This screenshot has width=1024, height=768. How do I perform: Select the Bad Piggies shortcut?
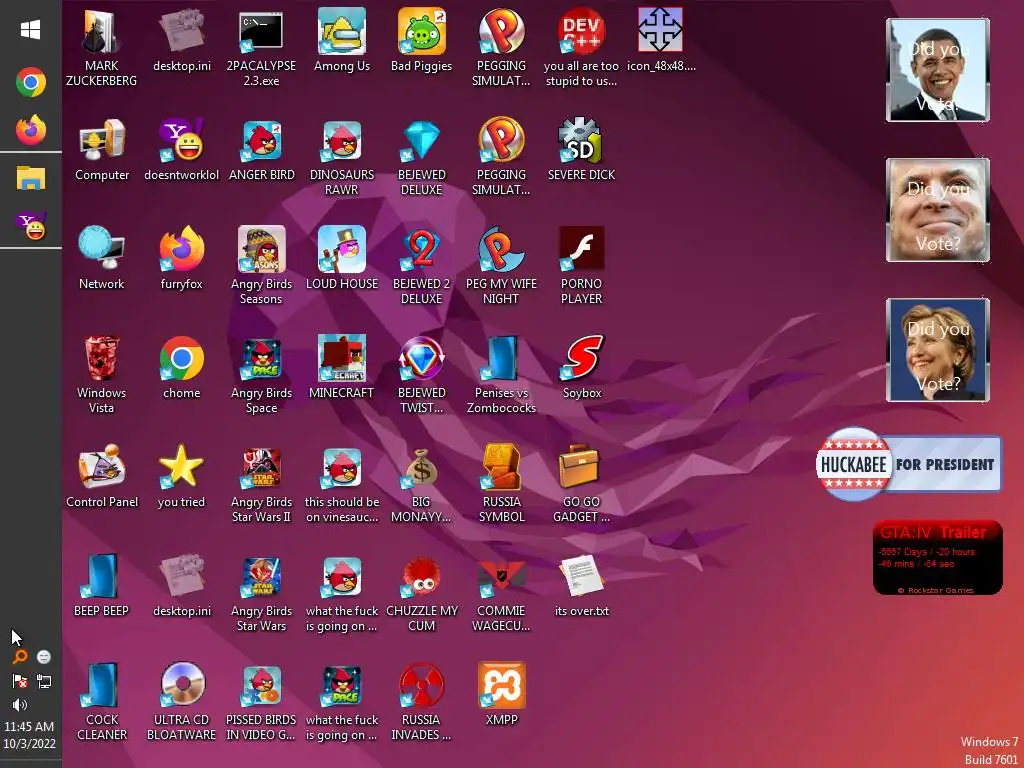coord(421,40)
